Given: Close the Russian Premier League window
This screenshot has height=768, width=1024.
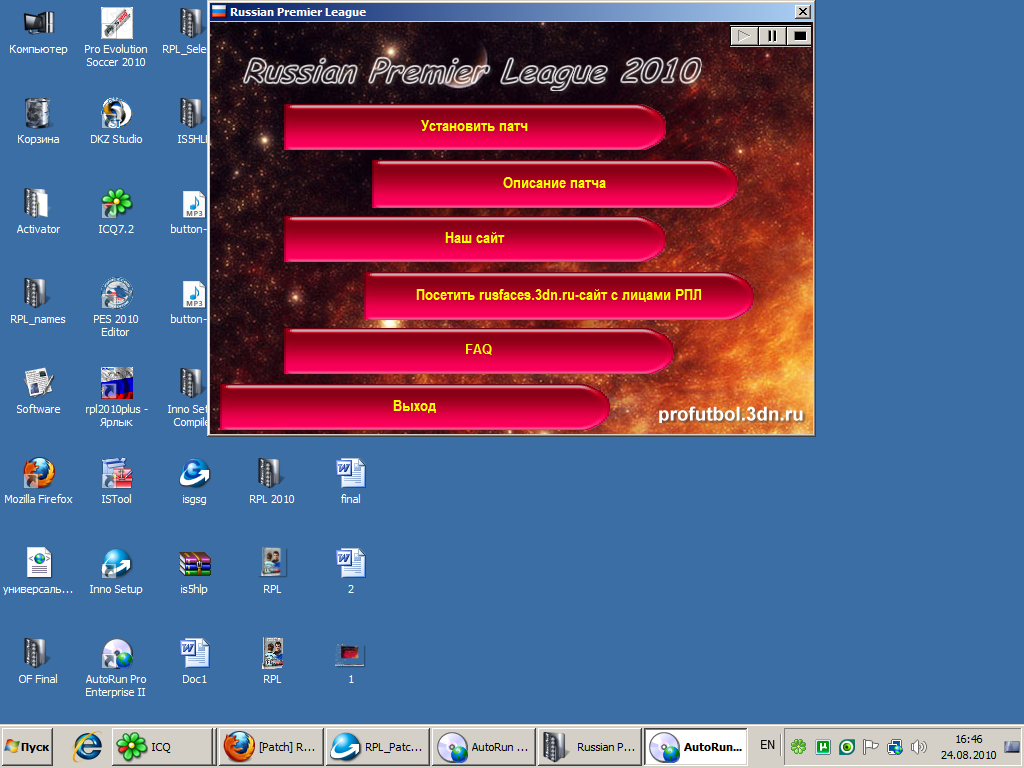Looking at the screenshot, I should pos(803,12).
